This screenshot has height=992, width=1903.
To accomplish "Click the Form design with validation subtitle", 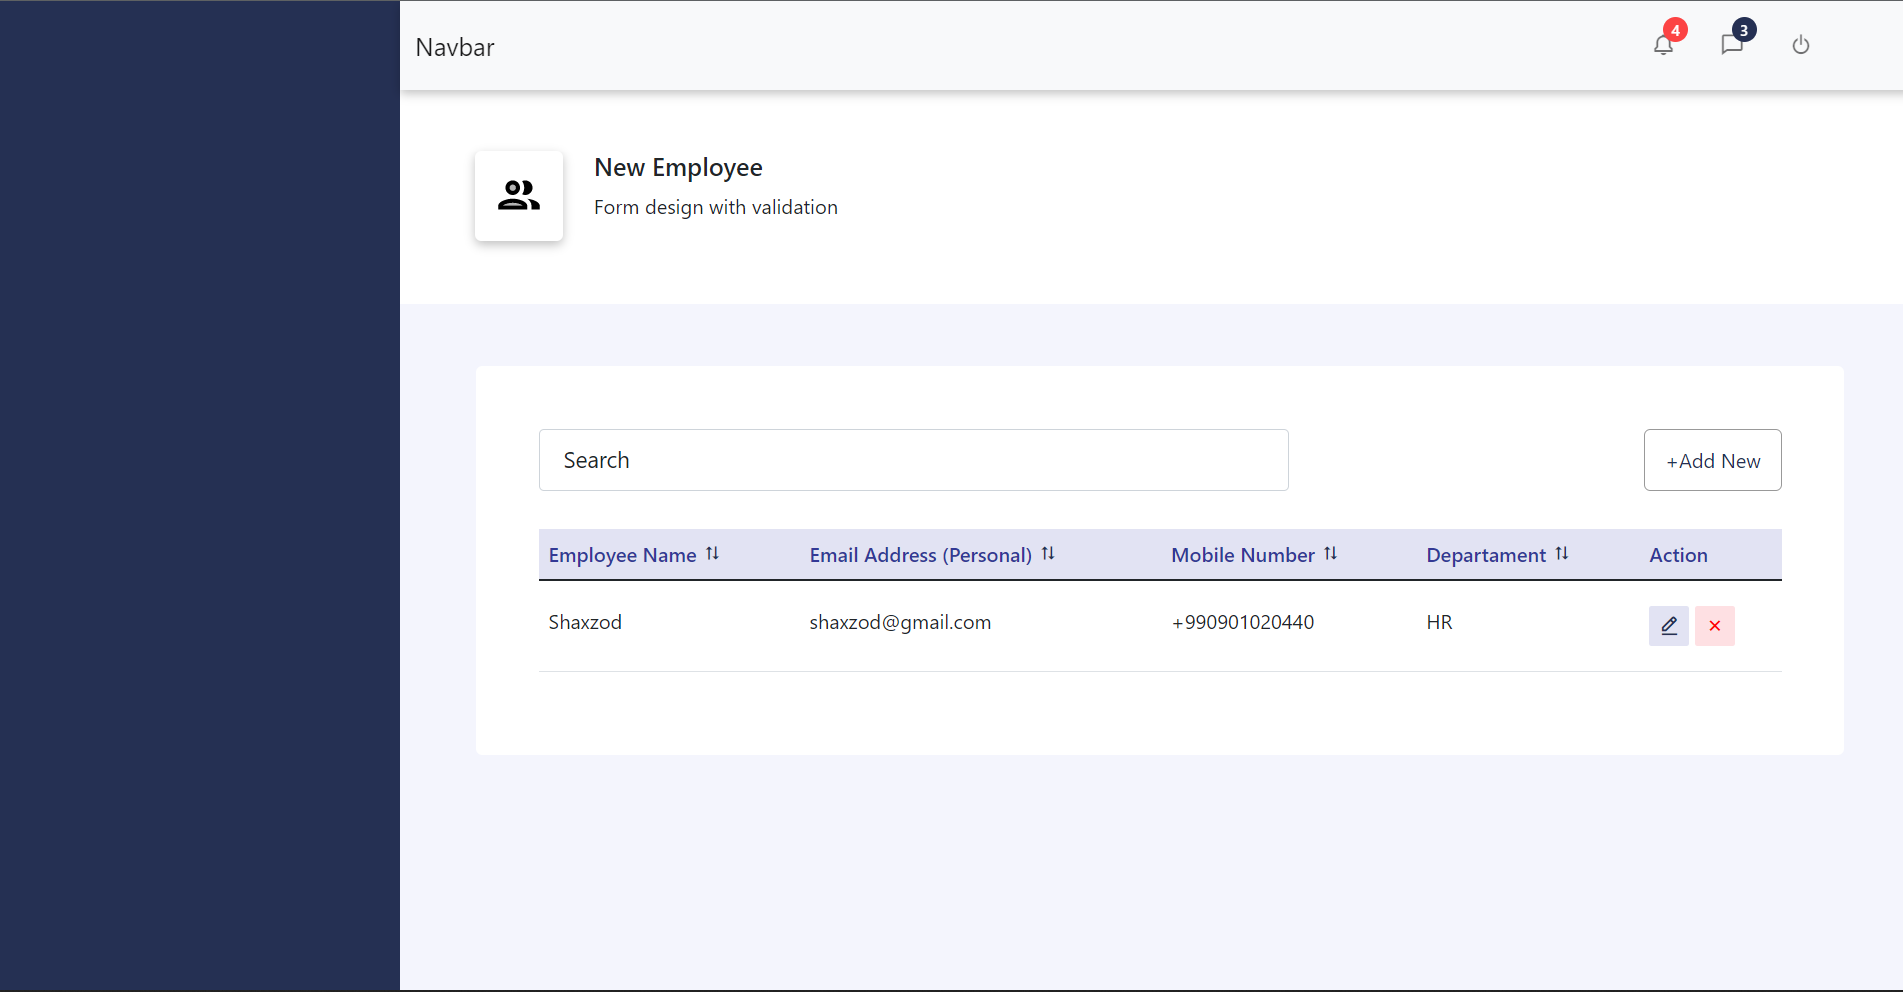I will 716,207.
